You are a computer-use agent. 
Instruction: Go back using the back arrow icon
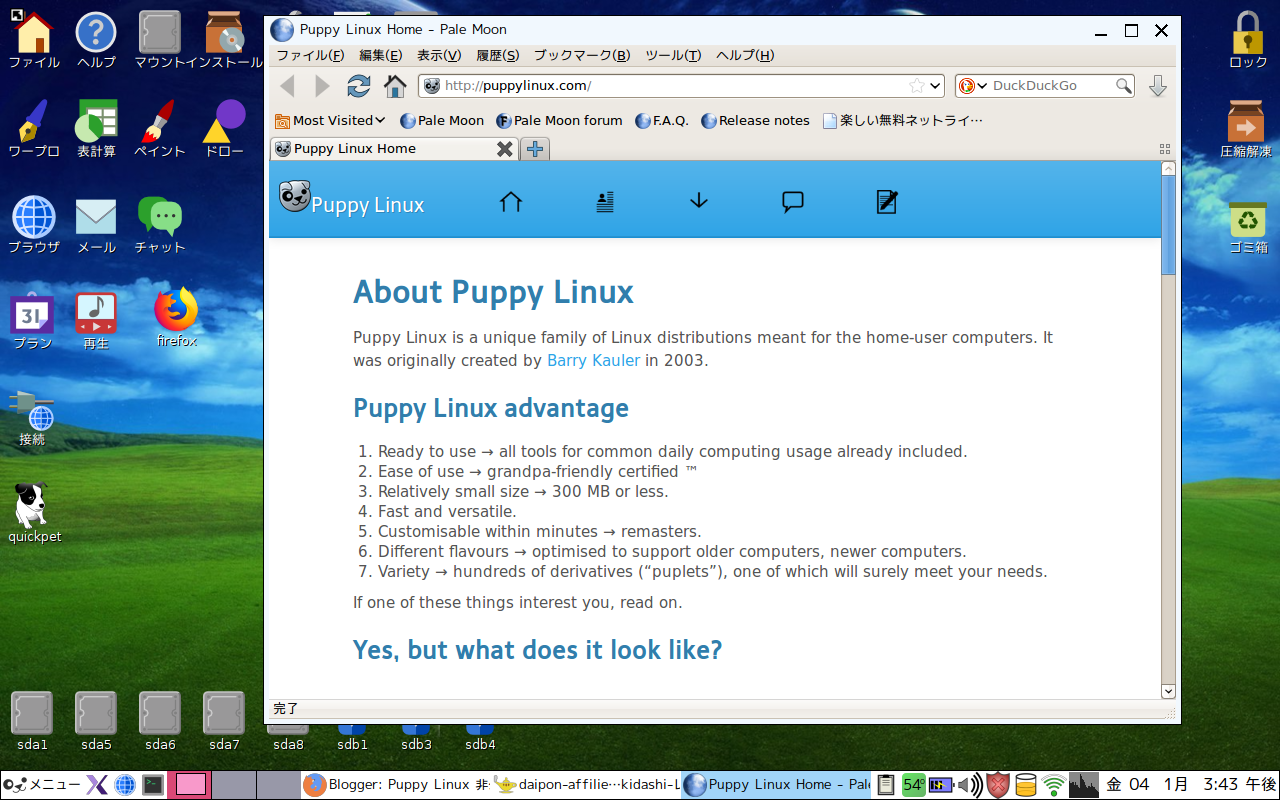[x=287, y=86]
